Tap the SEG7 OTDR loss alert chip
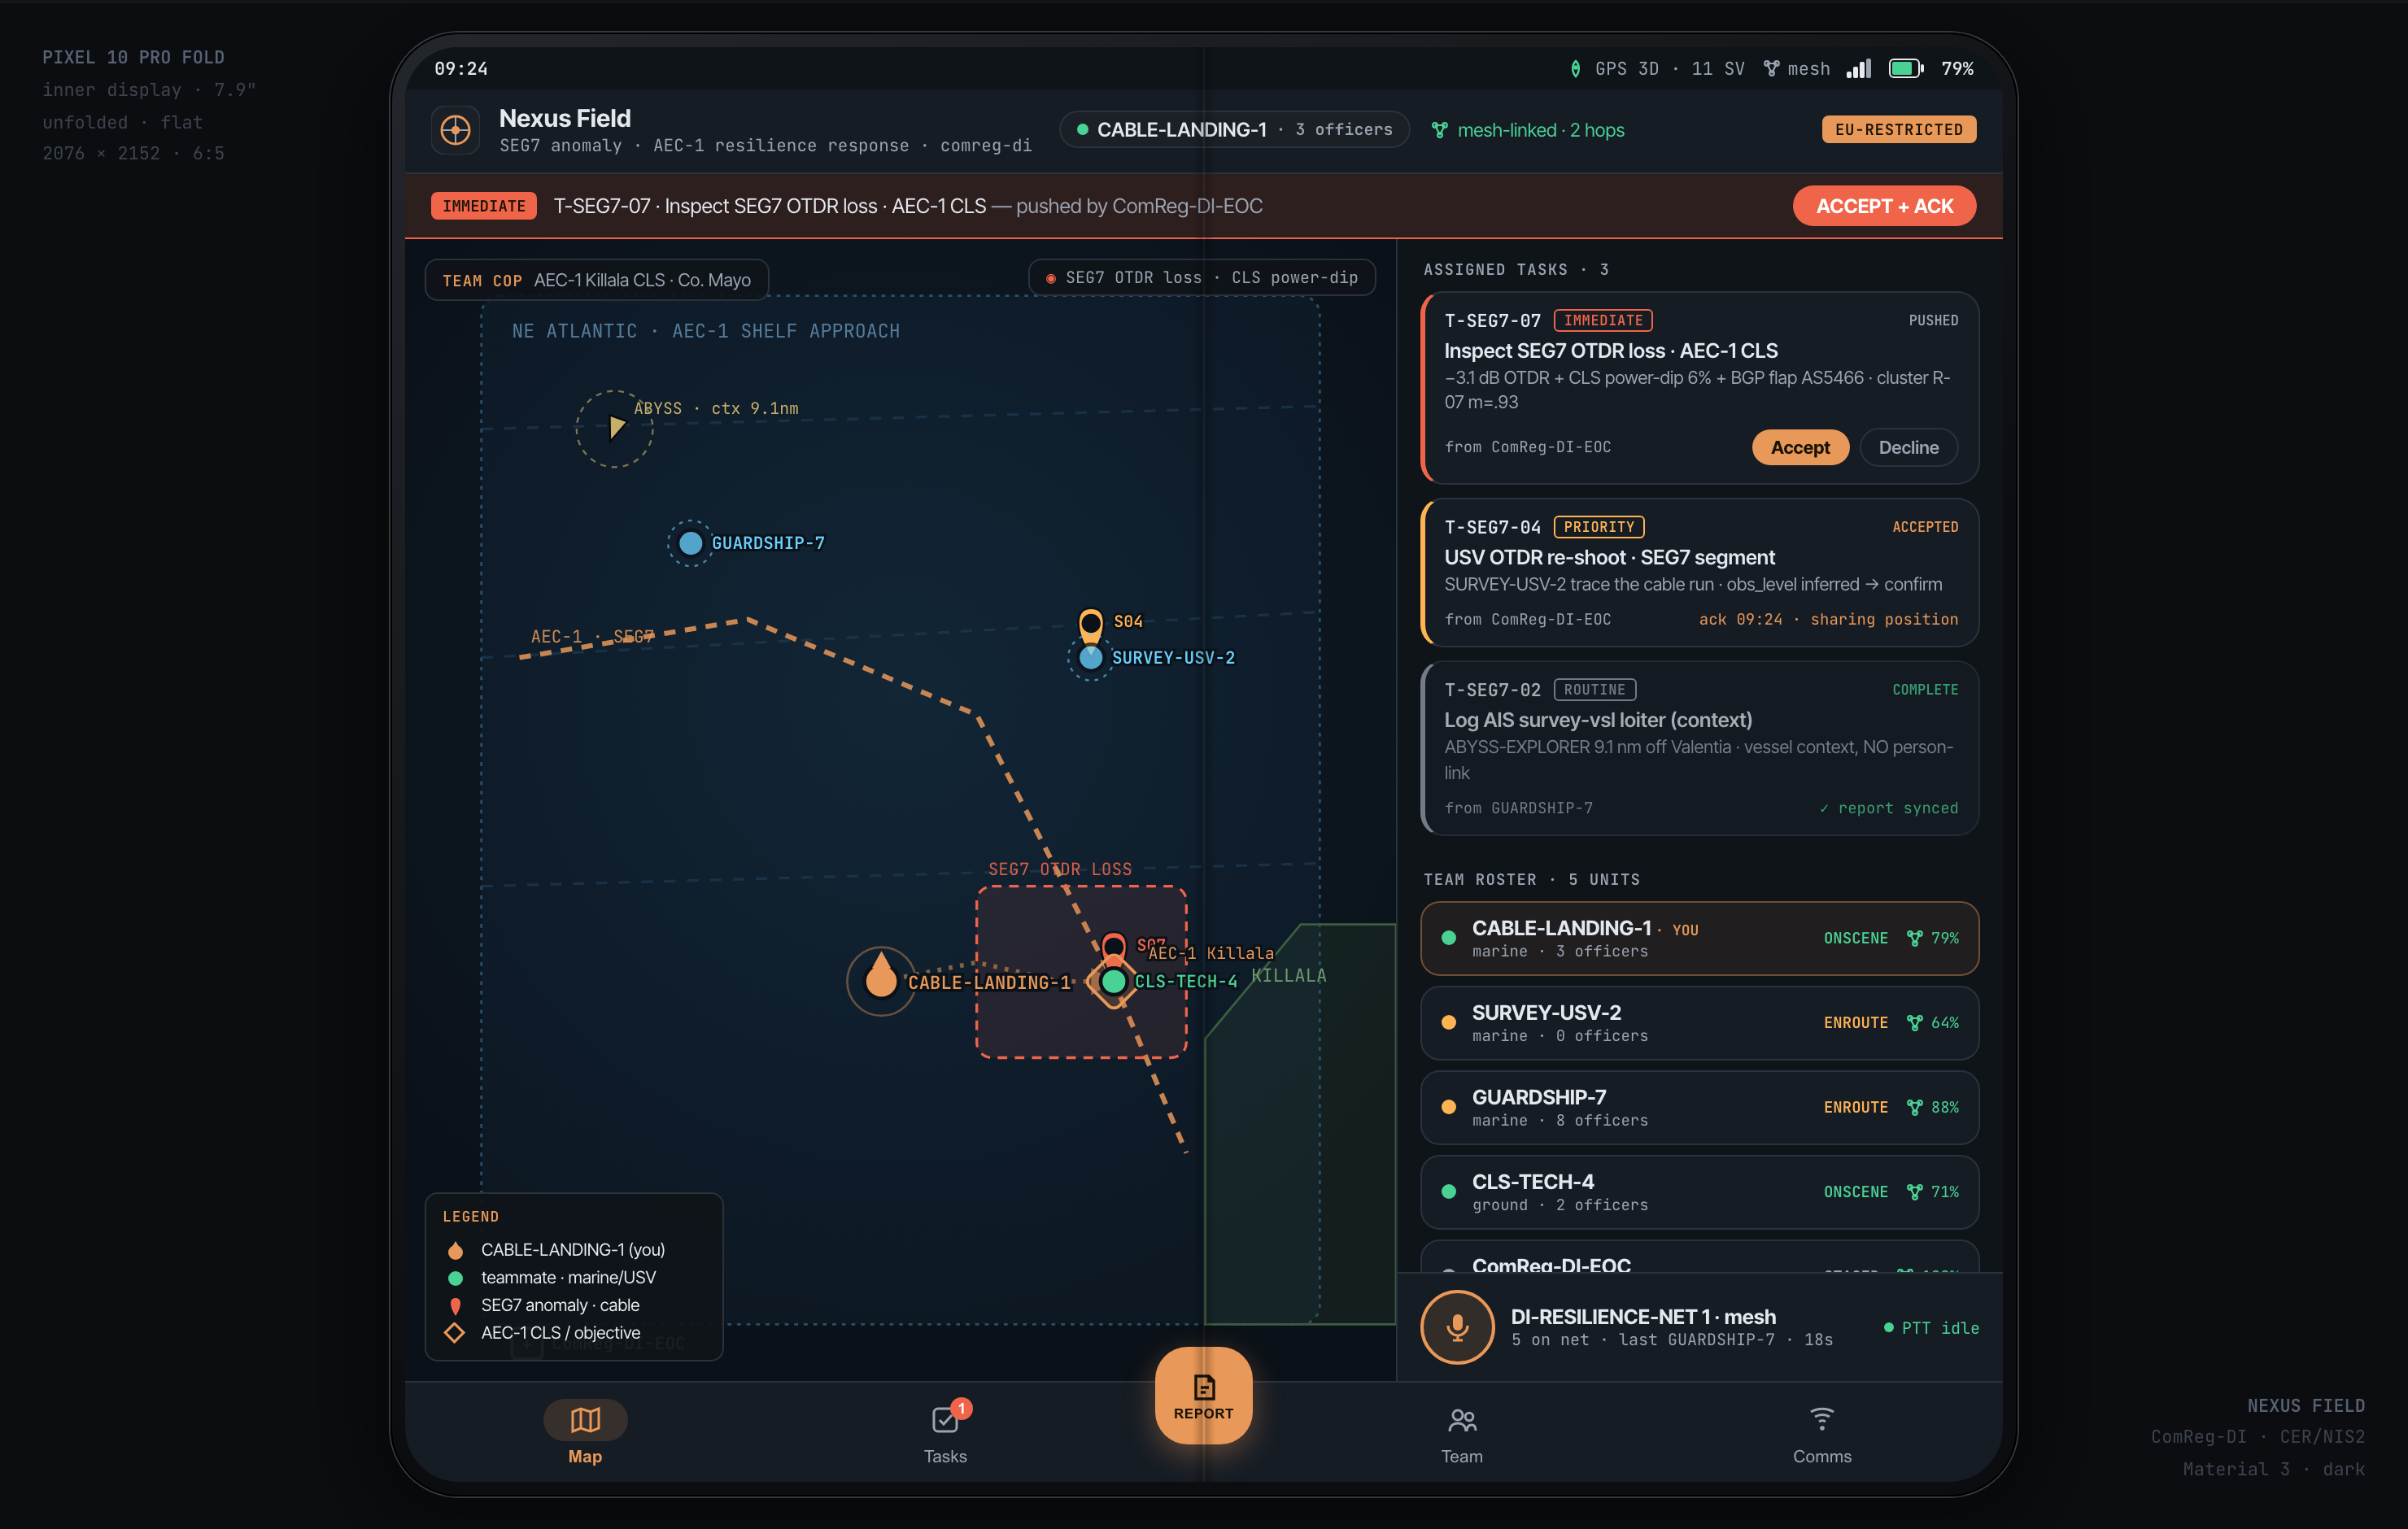 coord(1201,278)
